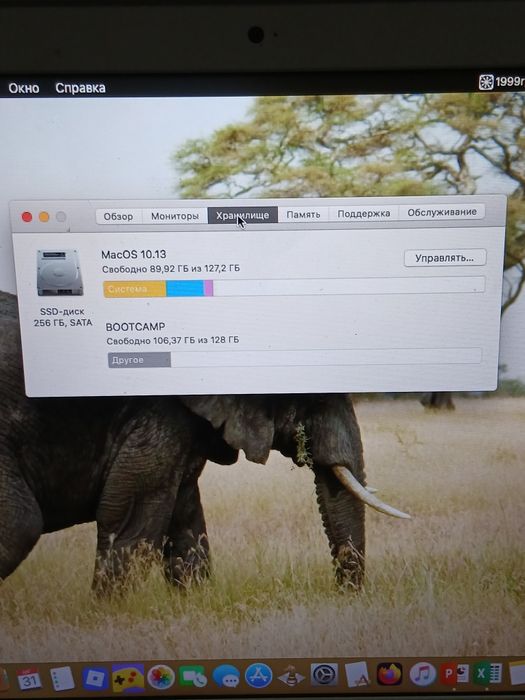Select the Хранилище tab
This screenshot has height=700, width=525.
[242, 215]
